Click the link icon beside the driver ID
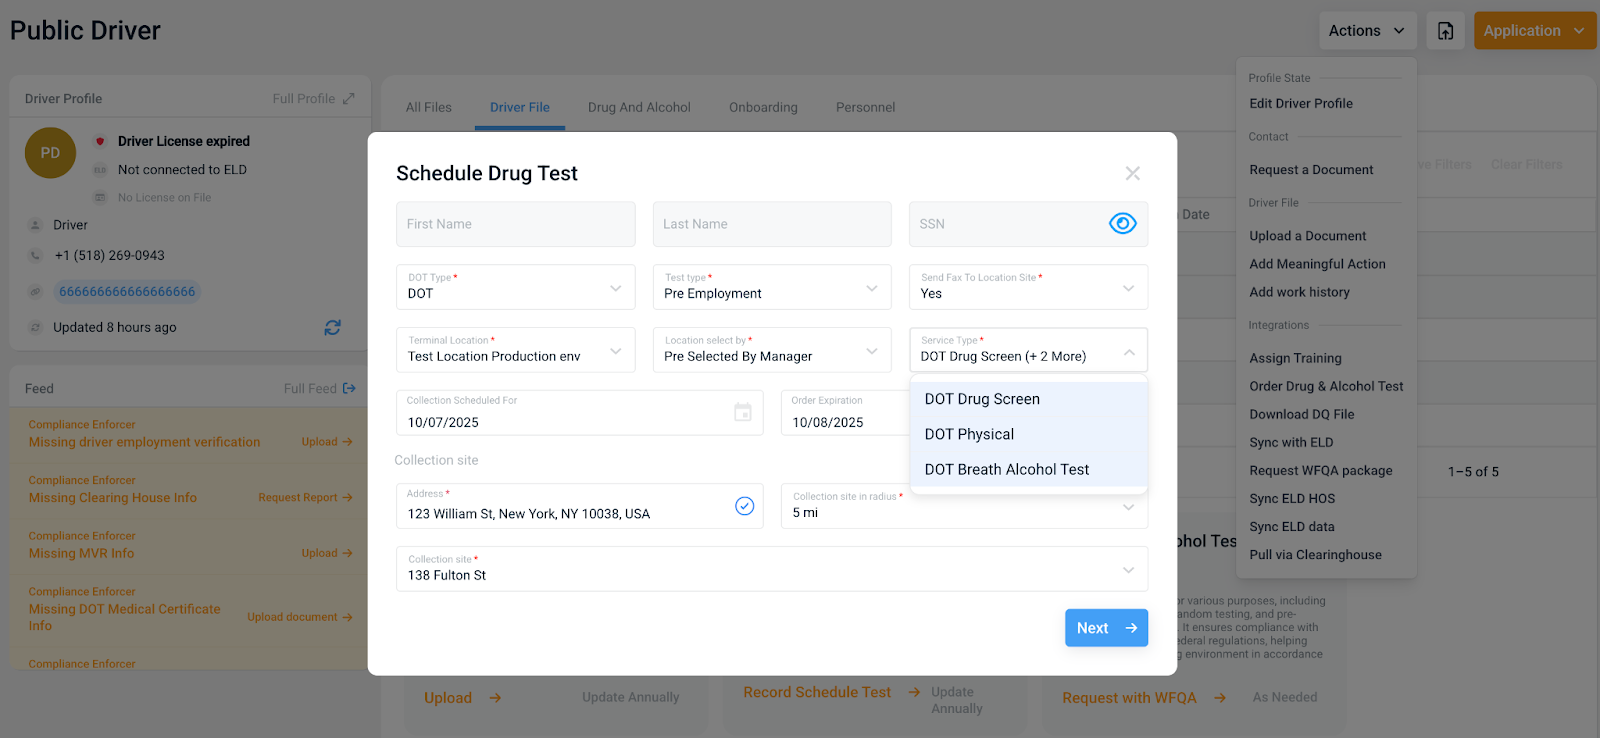Viewport: 1600px width, 738px height. click(35, 292)
